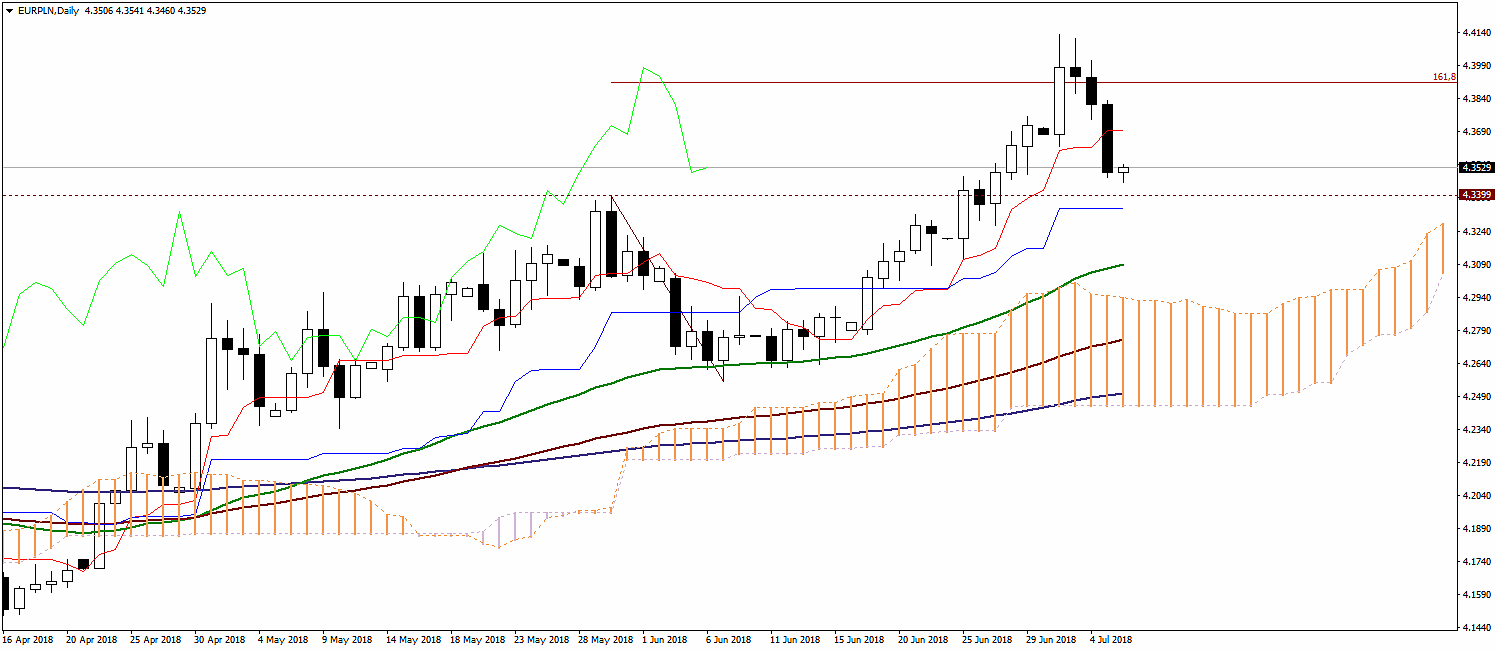Click the 4.1590 price axis label
This screenshot has height=651, width=1497.
(x=1475, y=595)
